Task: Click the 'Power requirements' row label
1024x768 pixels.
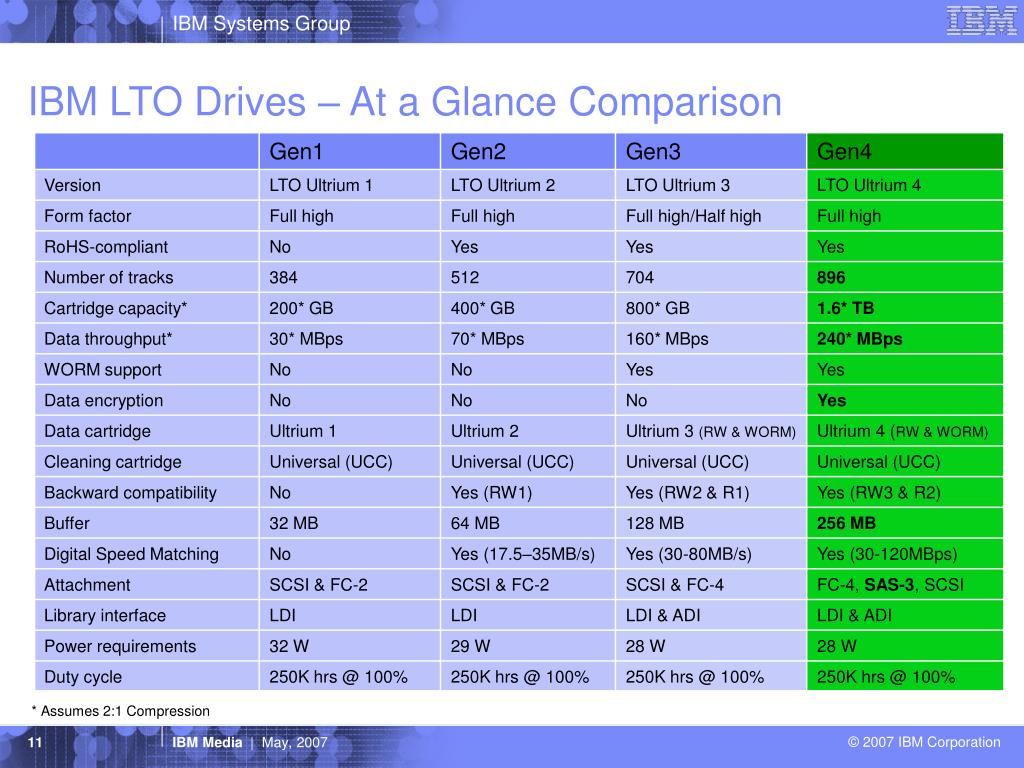Action: [120, 646]
